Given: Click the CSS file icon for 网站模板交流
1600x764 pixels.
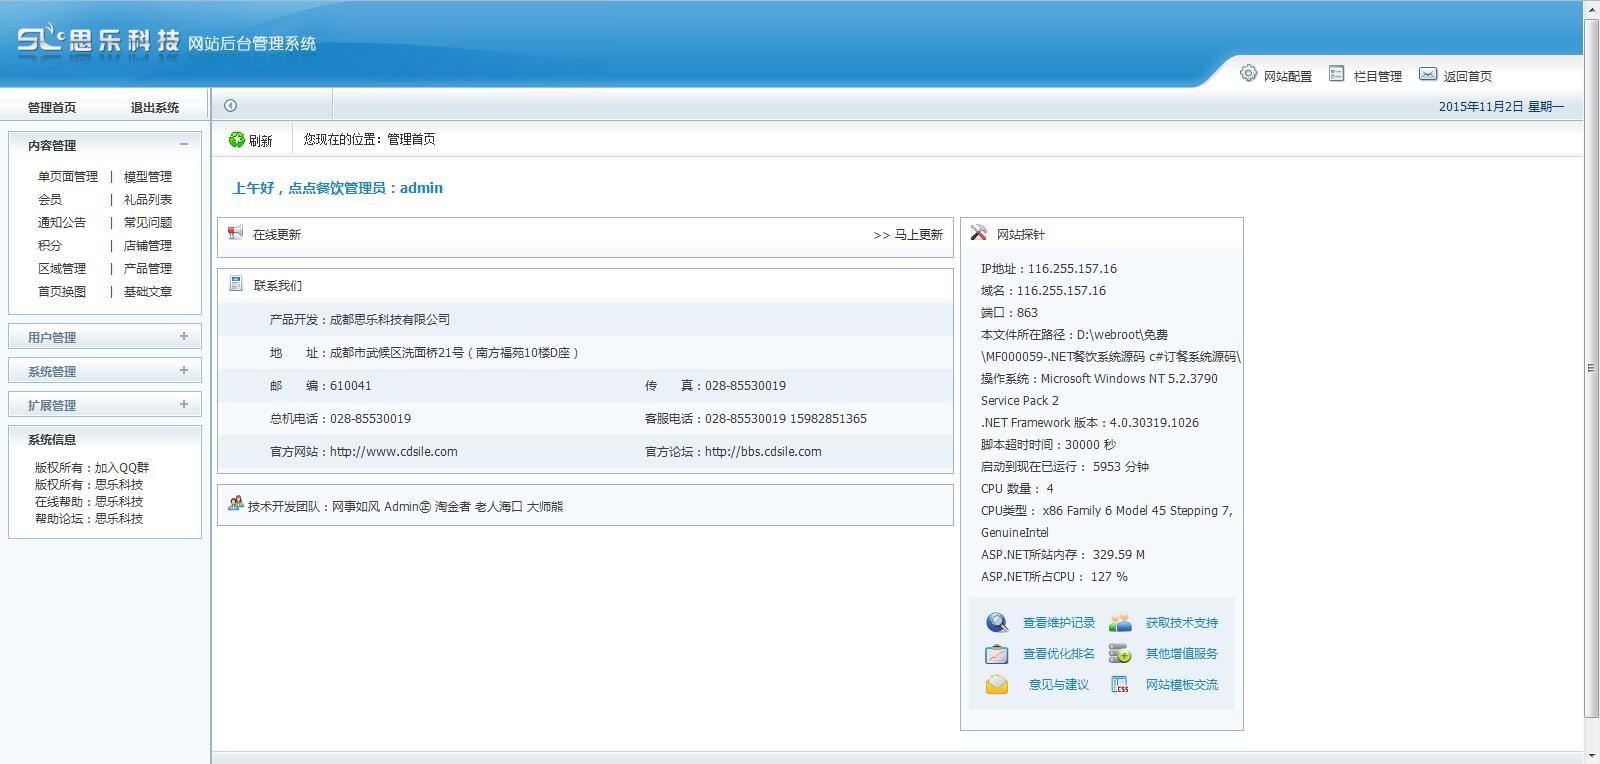Looking at the screenshot, I should pyautogui.click(x=1120, y=685).
